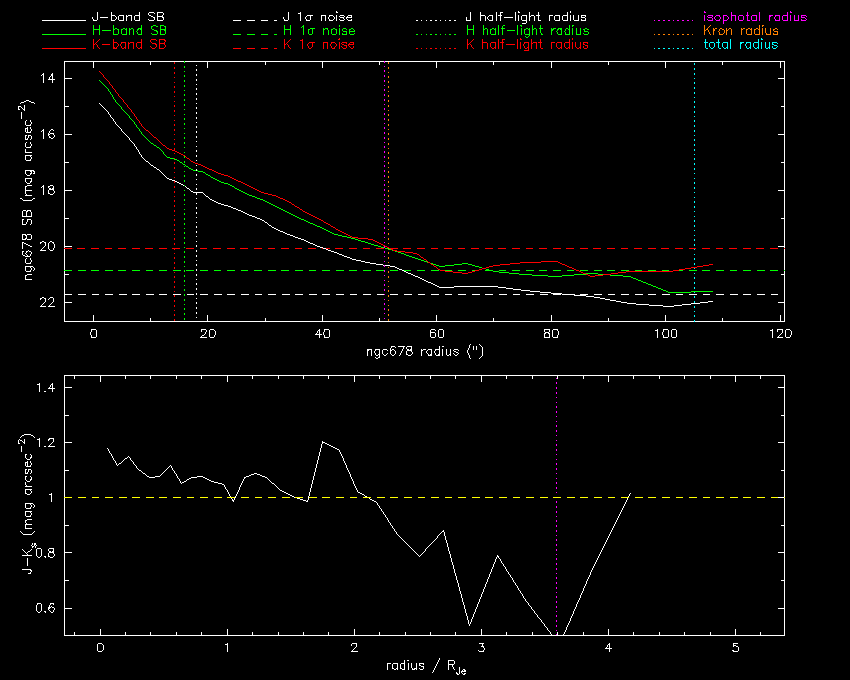The width and height of the screenshot is (850, 680).
Task: Click the K half-light radius legend text
Action: click(527, 45)
